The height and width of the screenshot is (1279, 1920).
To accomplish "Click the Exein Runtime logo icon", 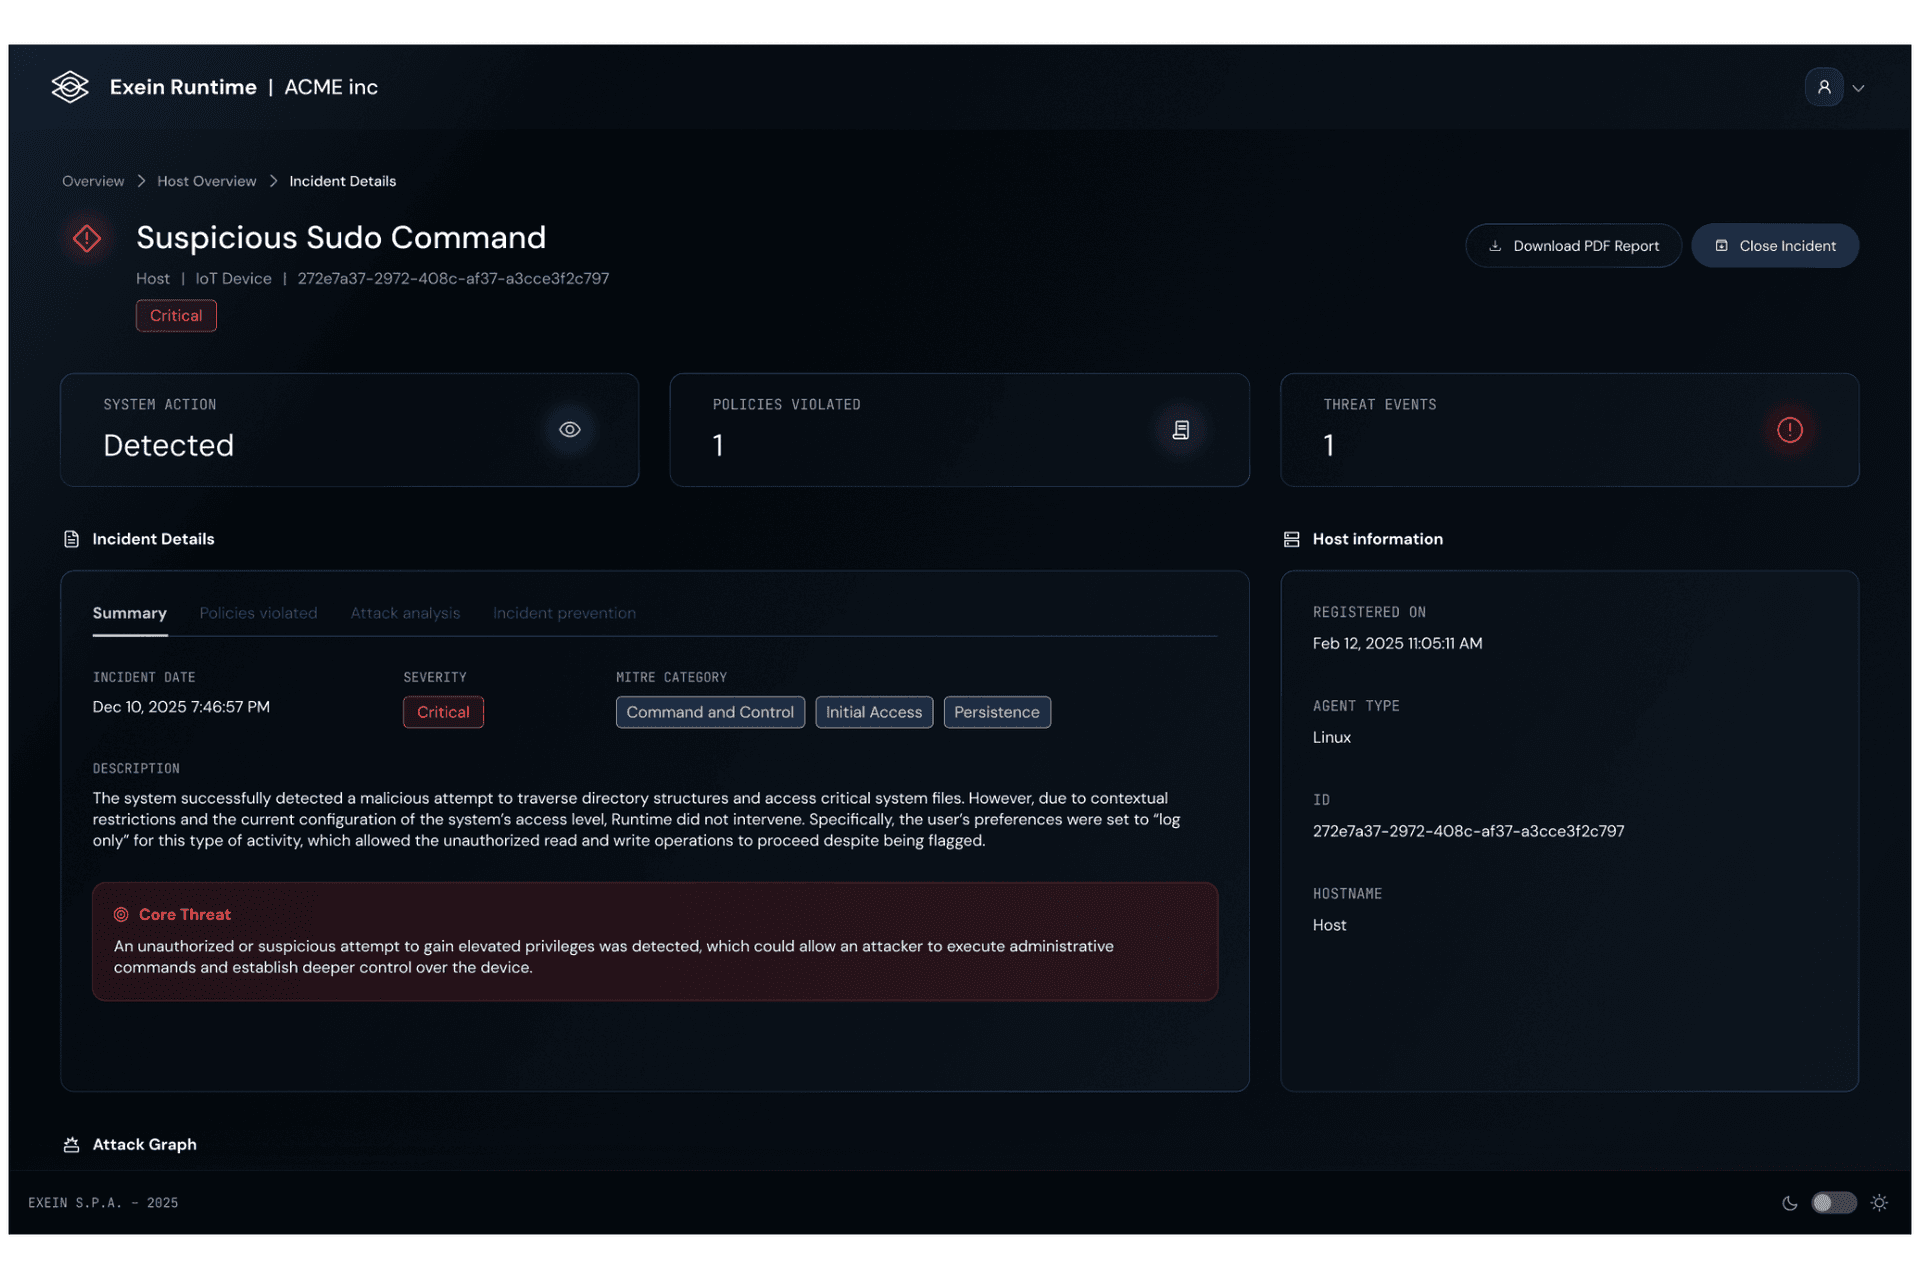I will pos(70,87).
